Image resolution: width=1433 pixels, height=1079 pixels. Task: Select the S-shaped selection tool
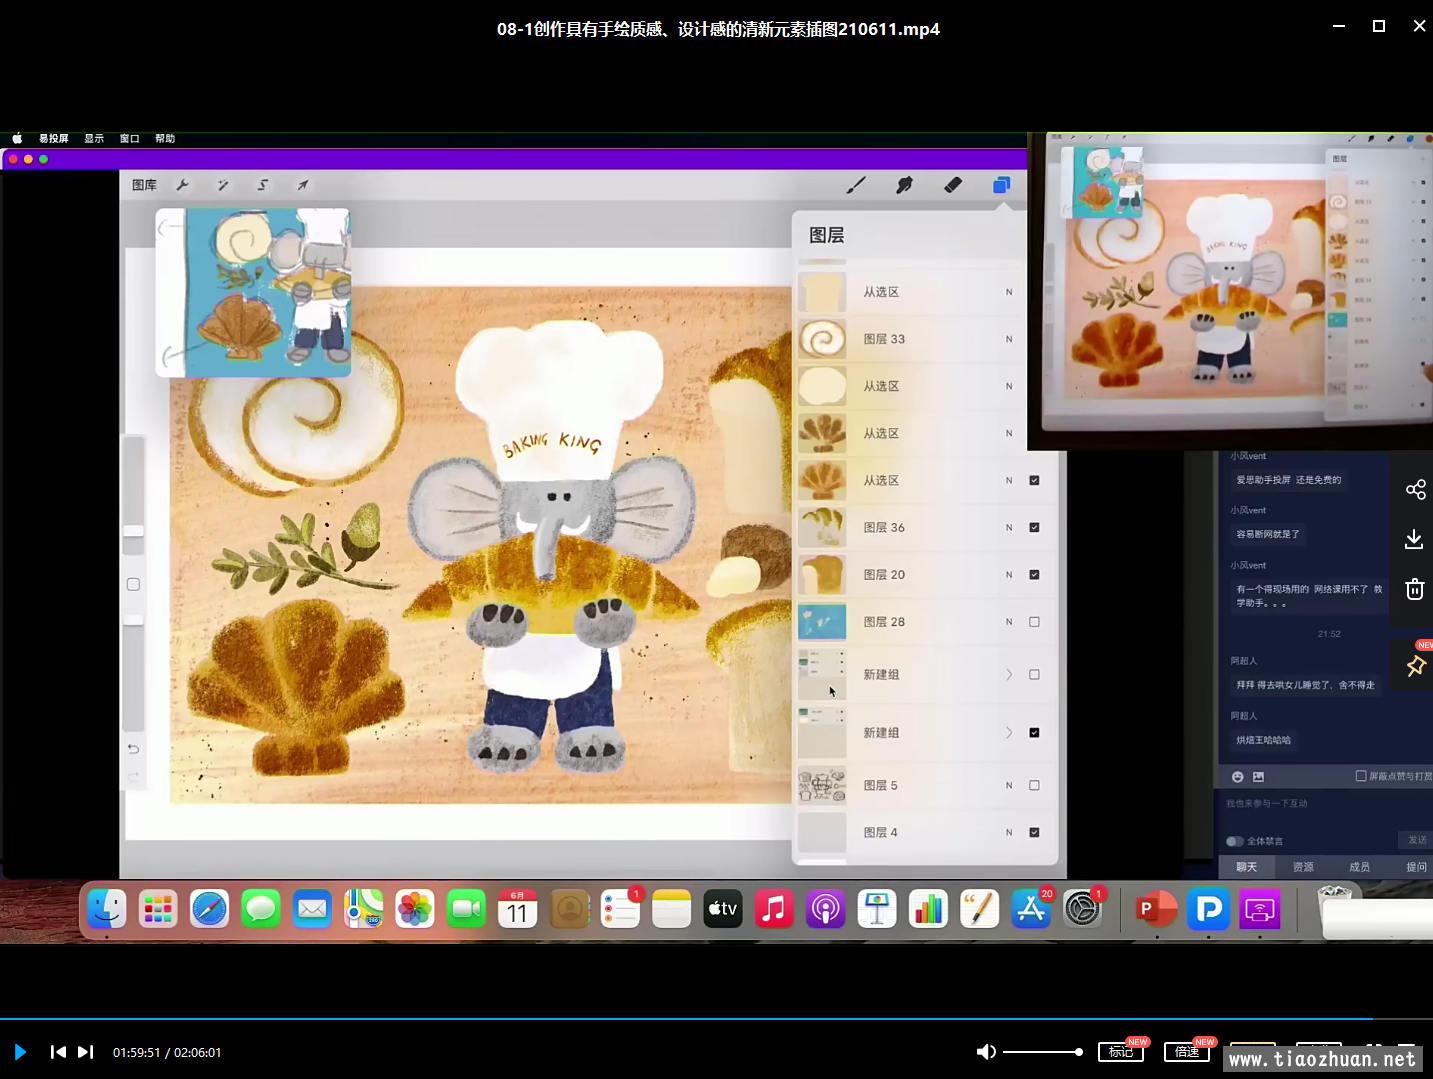[x=263, y=185]
